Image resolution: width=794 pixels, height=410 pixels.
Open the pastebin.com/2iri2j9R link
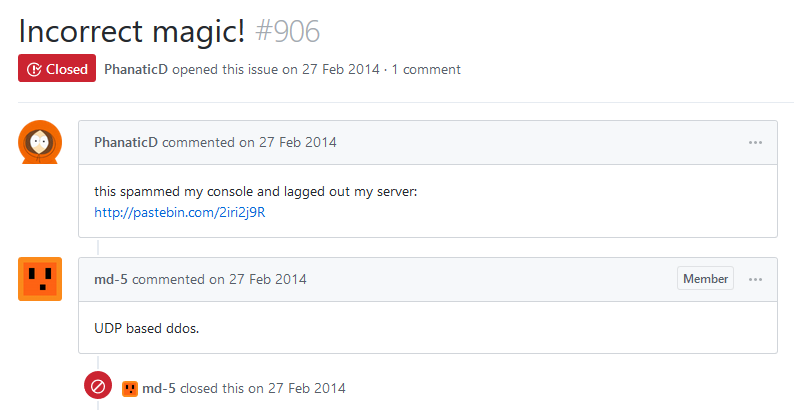point(179,212)
